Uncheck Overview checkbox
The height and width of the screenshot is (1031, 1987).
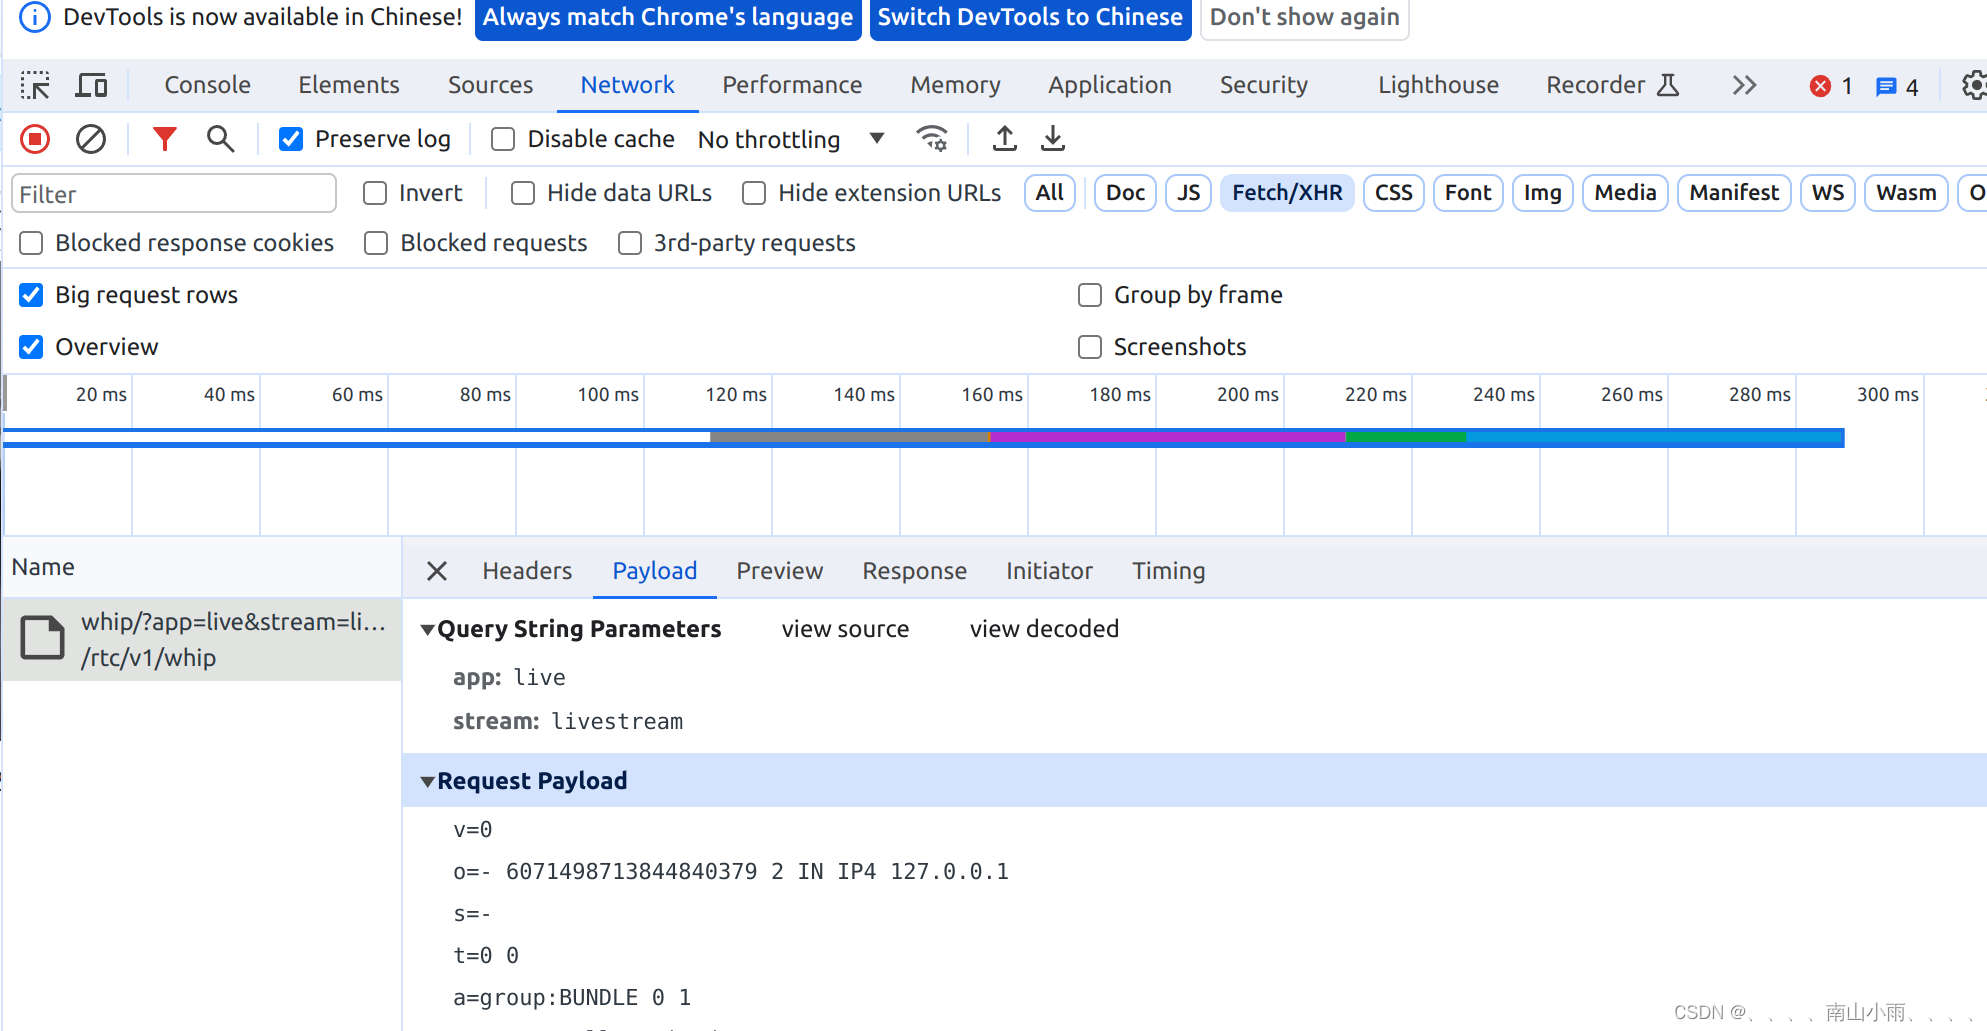tap(31, 347)
